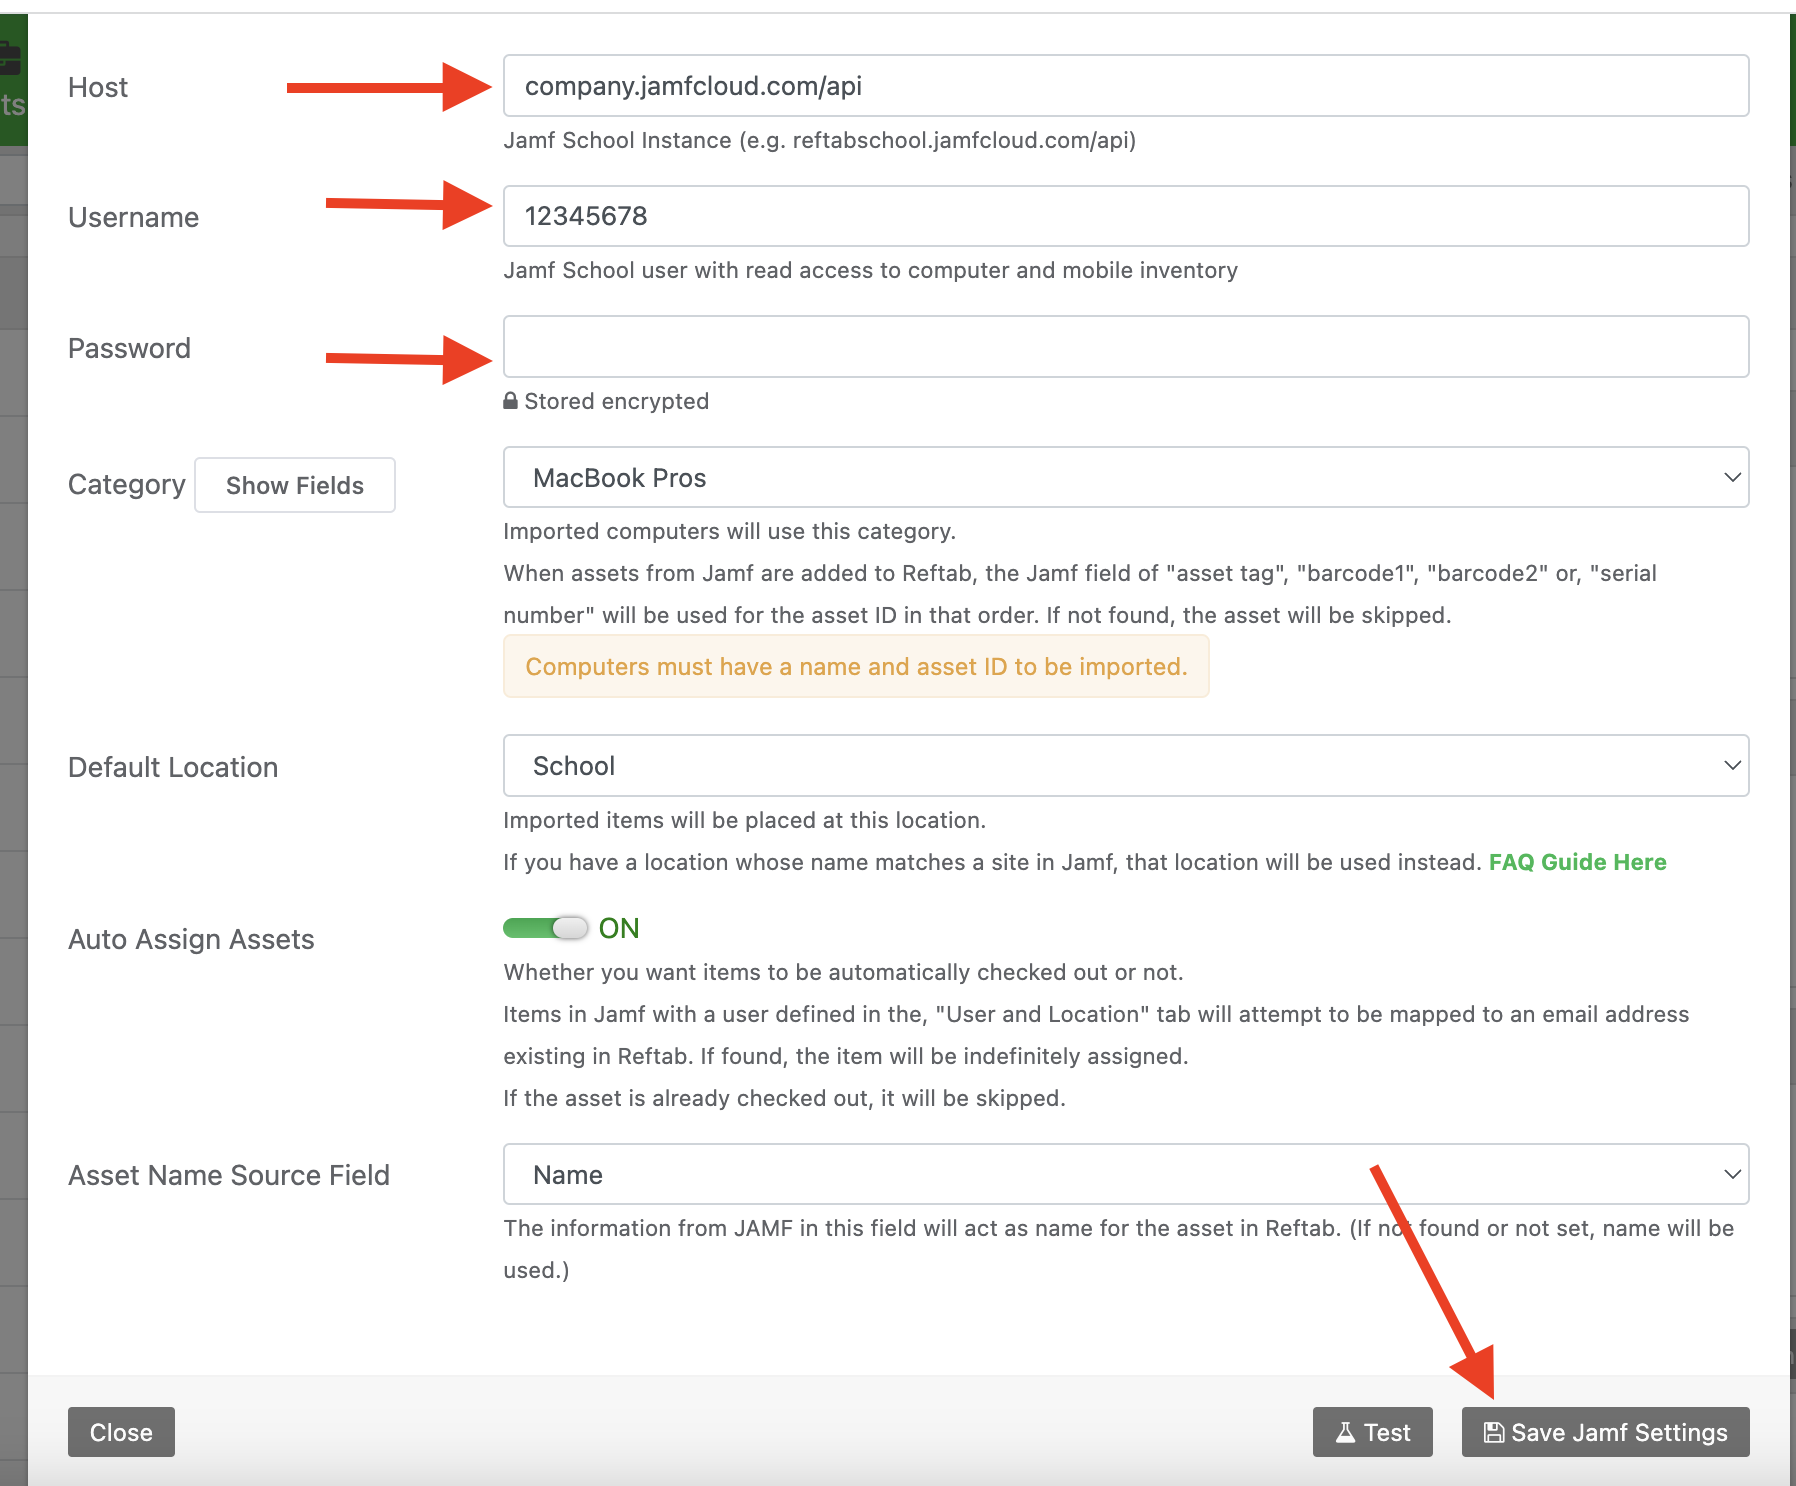Click the Jamf School Instance hint text
The image size is (1796, 1486).
(820, 140)
